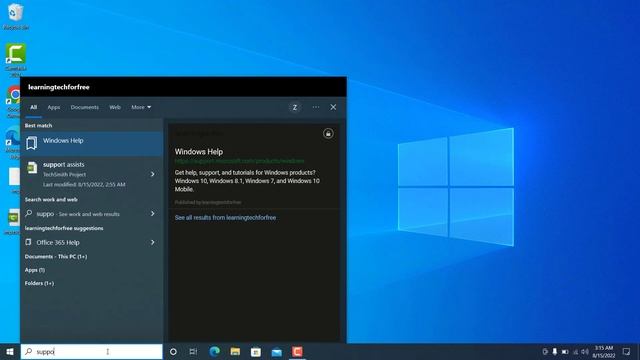The image size is (640, 360).
Task: Switch to Camtasia recorder on the taskbar
Action: coord(298,351)
